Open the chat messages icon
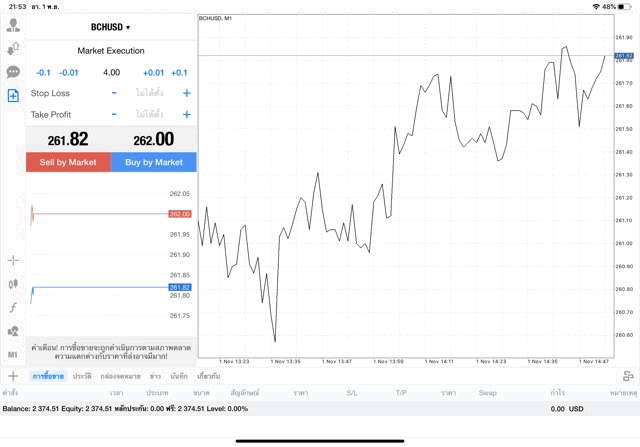The image size is (640, 447). (13, 72)
